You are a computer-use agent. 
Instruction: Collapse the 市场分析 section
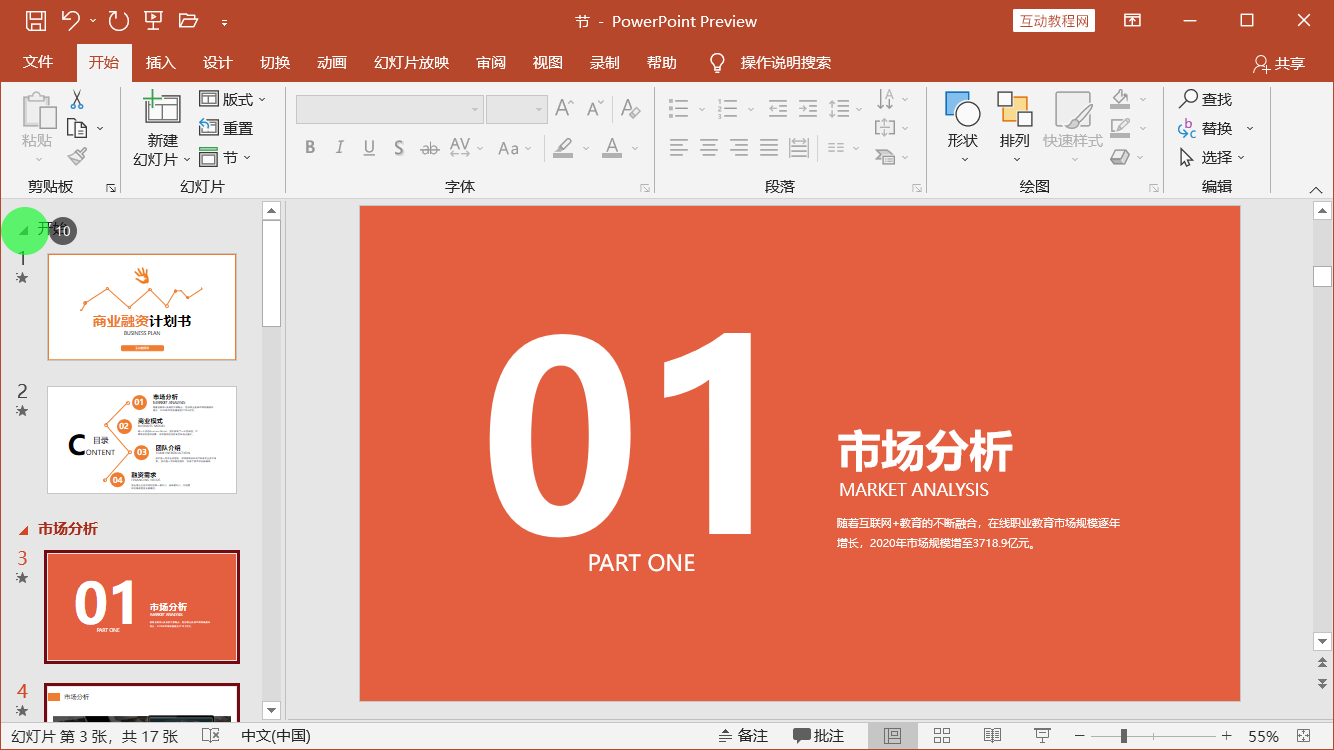pos(24,529)
